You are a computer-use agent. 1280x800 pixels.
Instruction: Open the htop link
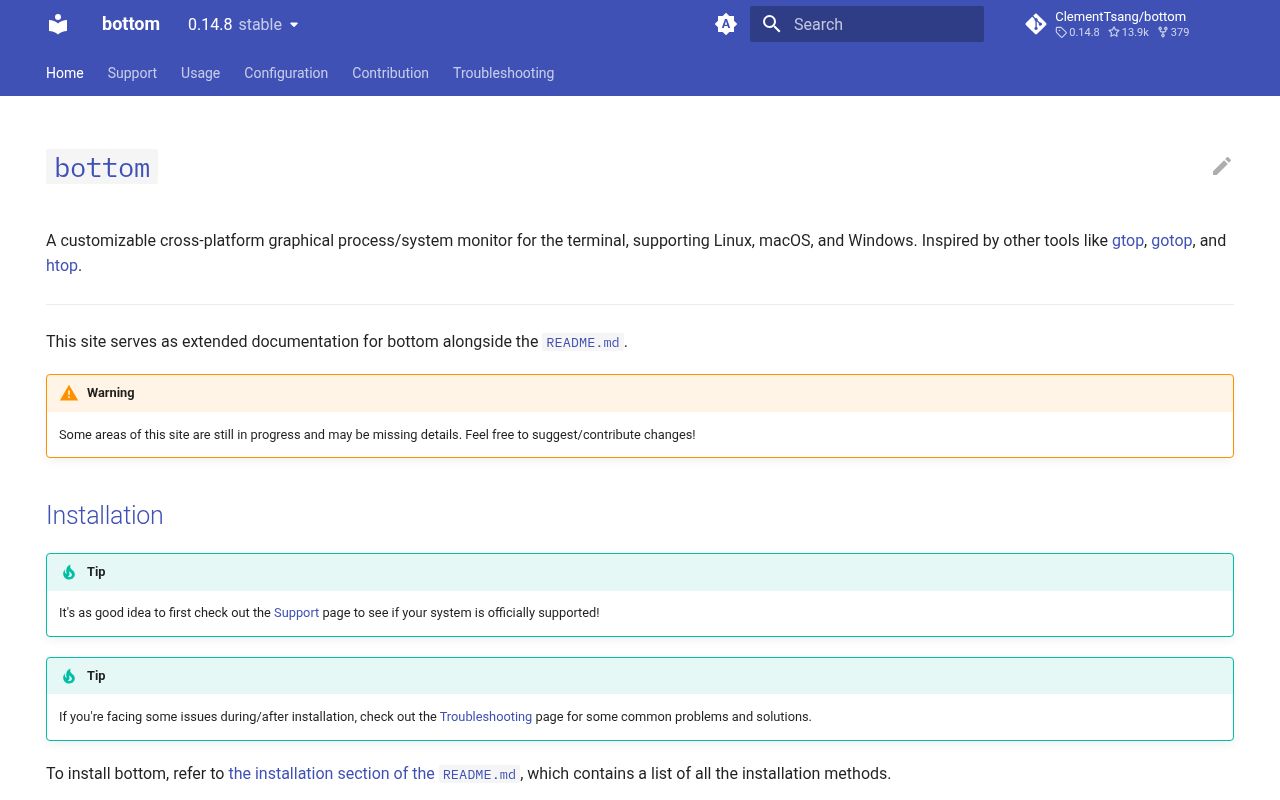point(62,265)
